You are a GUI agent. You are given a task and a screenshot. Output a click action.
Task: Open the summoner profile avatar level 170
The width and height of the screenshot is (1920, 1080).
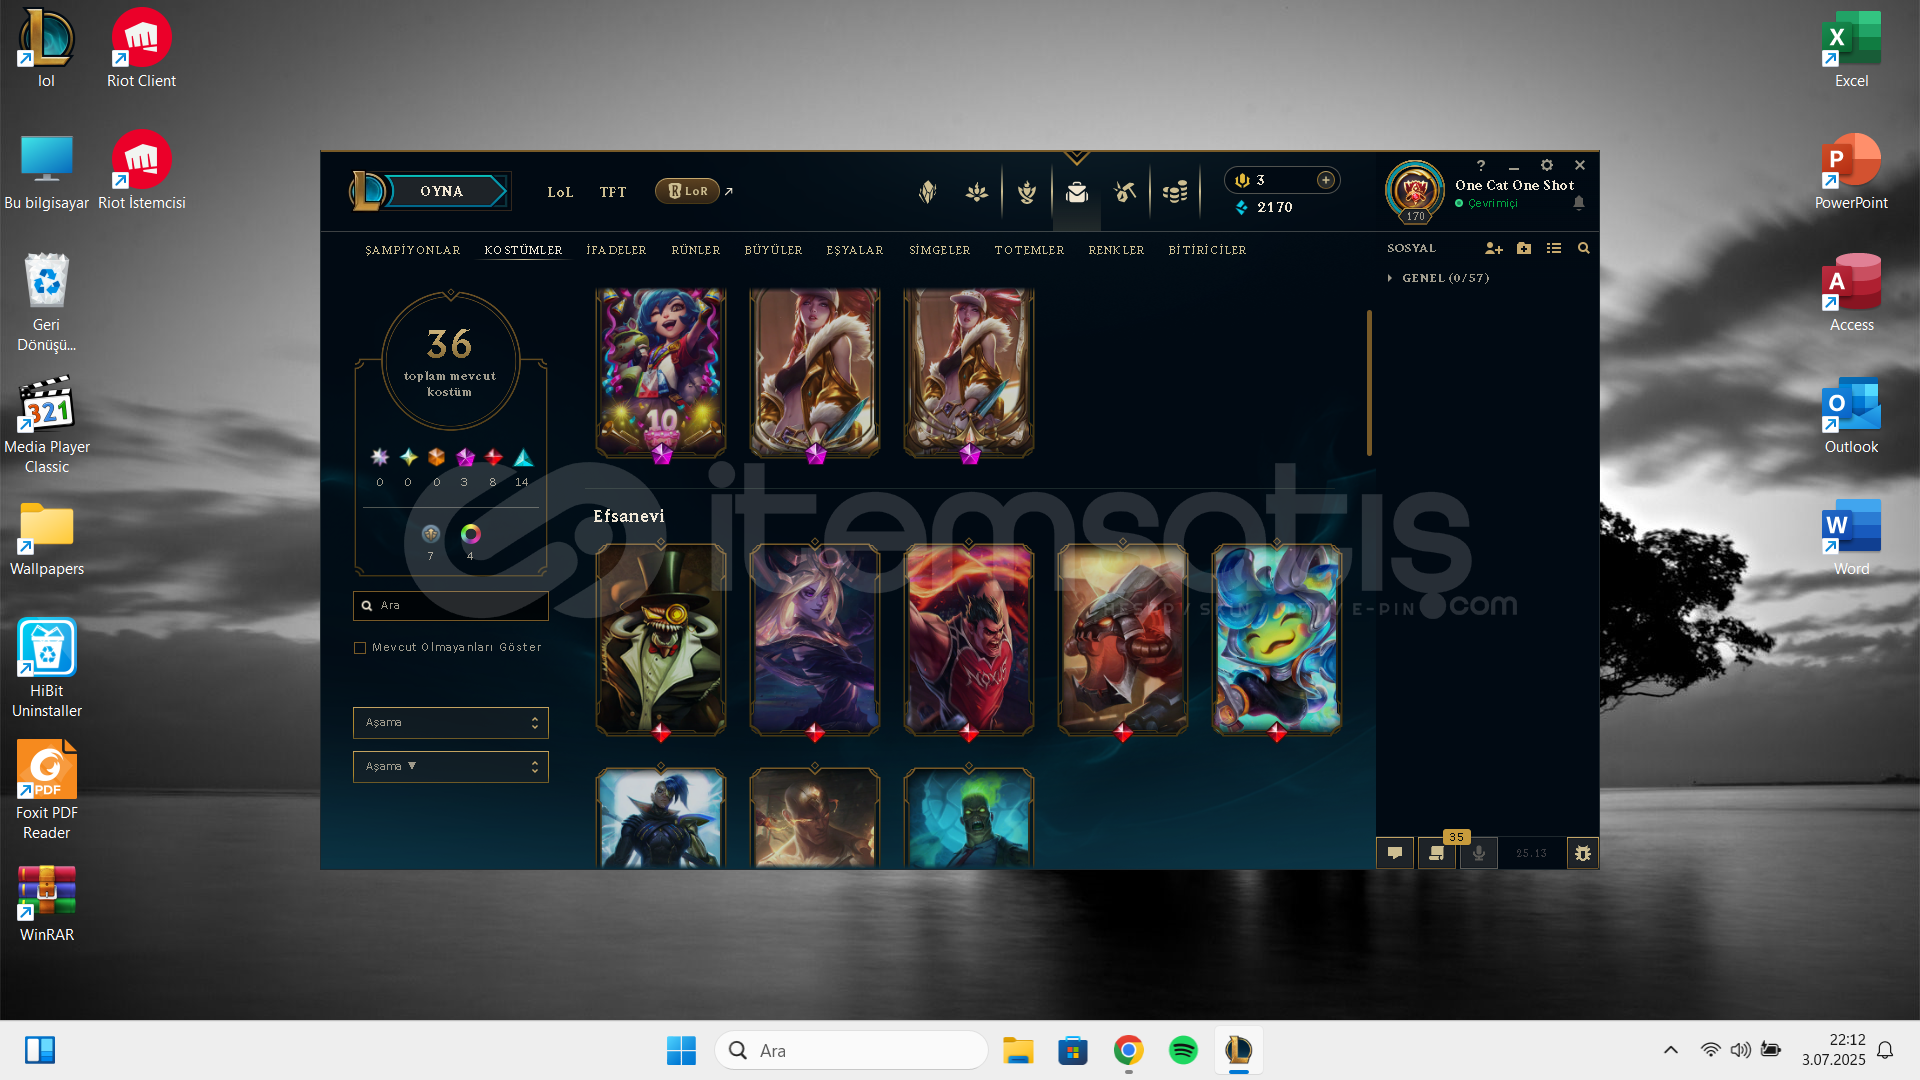(x=1414, y=191)
